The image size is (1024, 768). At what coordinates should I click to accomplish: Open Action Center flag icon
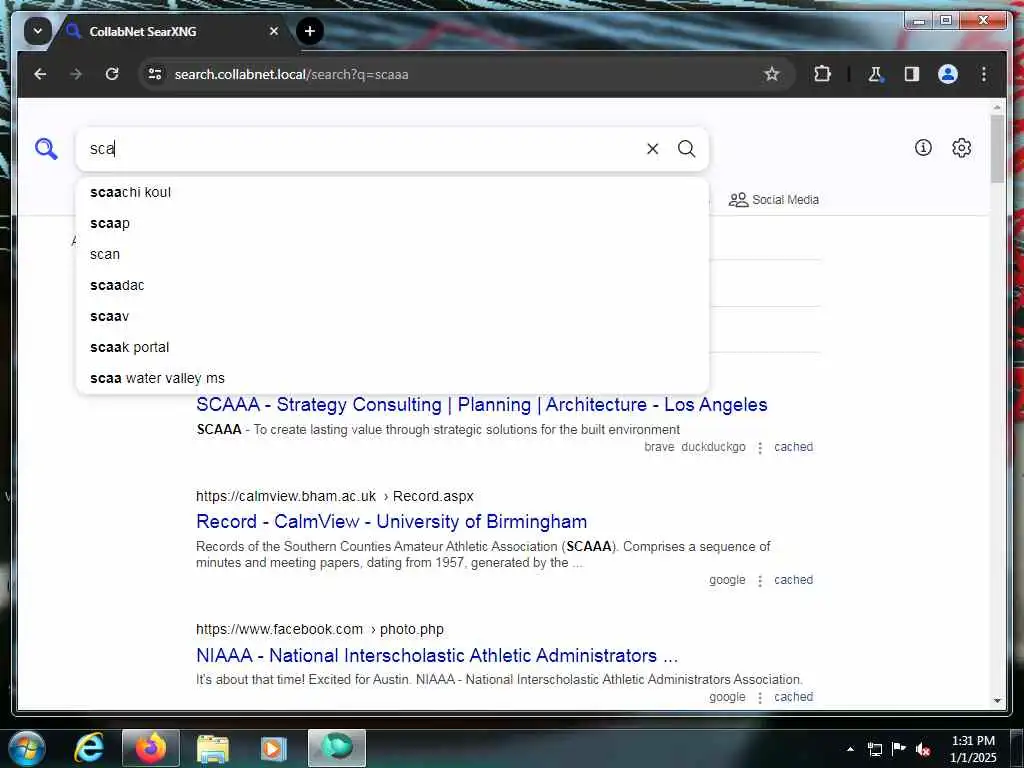coord(899,749)
